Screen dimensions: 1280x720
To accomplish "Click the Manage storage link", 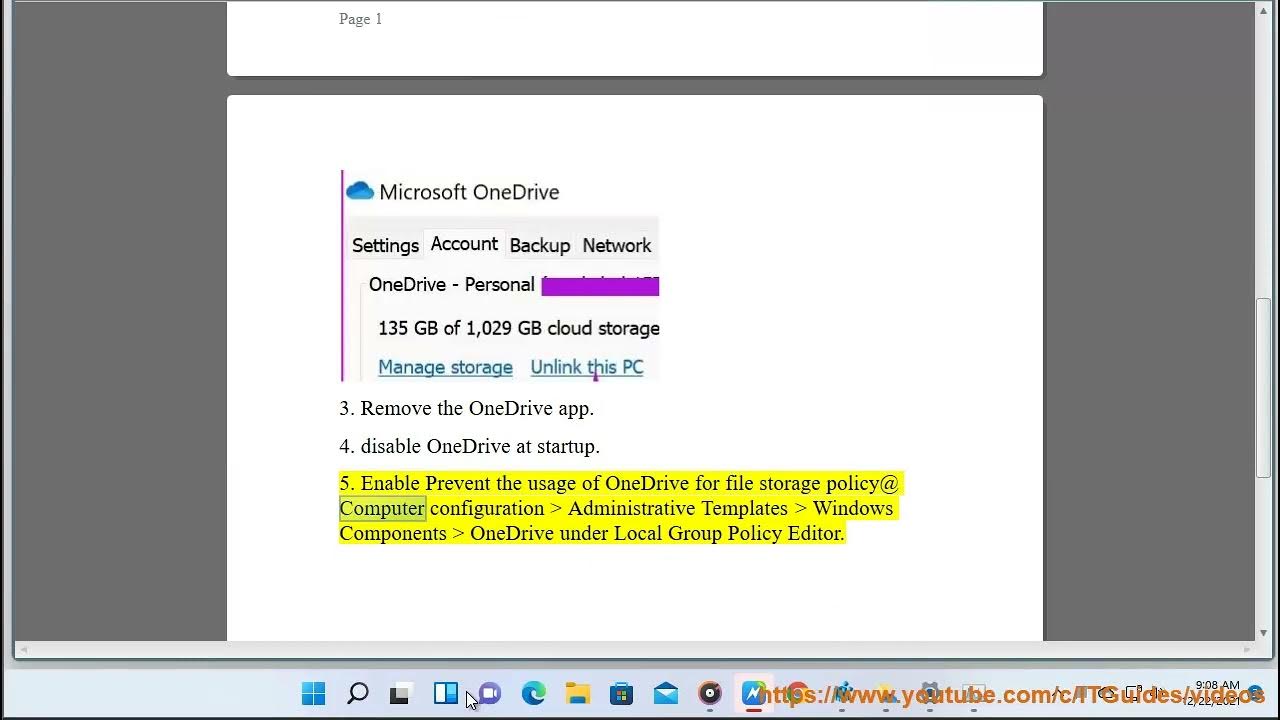I will point(445,367).
